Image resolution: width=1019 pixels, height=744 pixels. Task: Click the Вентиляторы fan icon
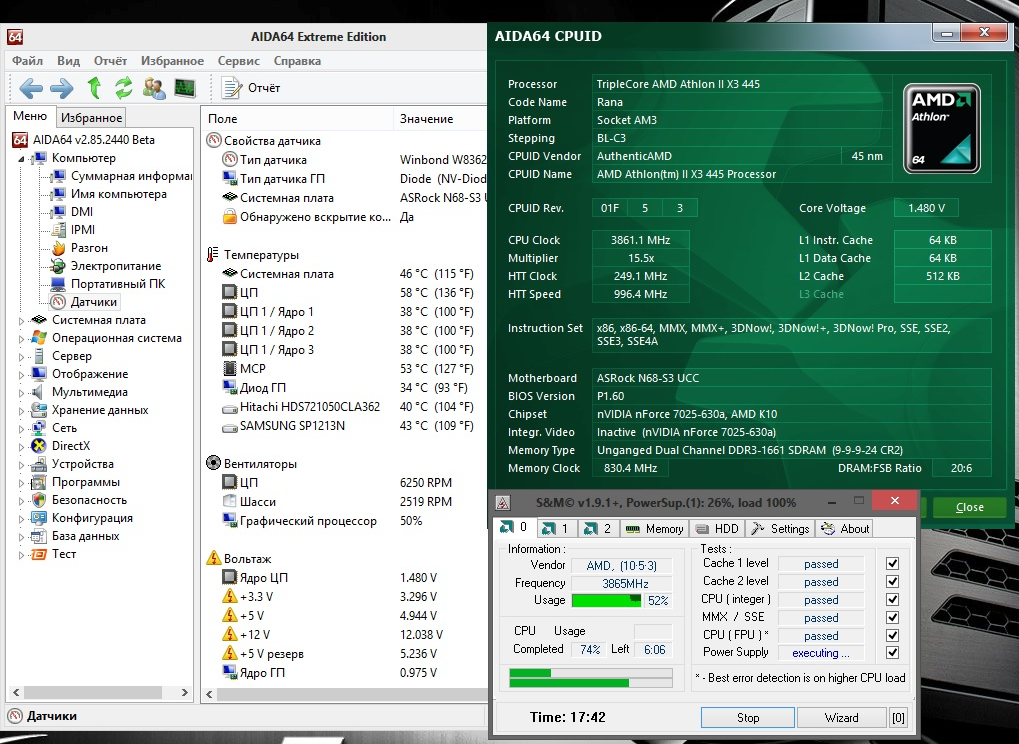[213, 463]
